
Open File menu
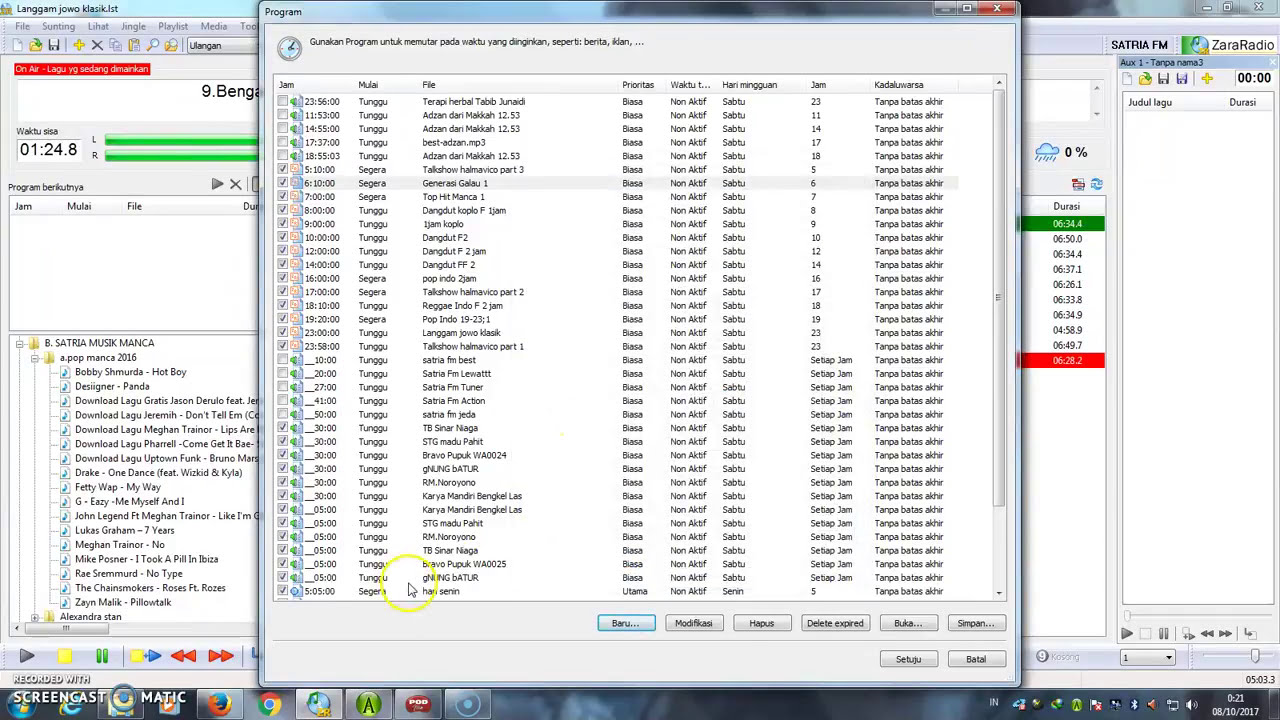[x=22, y=26]
